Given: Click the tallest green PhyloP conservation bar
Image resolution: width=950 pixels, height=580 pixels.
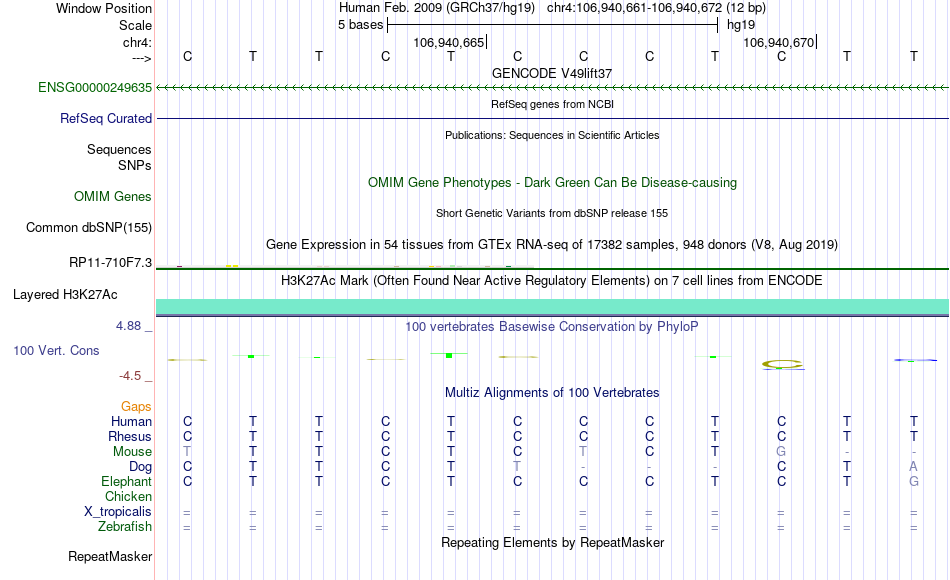Looking at the screenshot, I should pos(449,355).
